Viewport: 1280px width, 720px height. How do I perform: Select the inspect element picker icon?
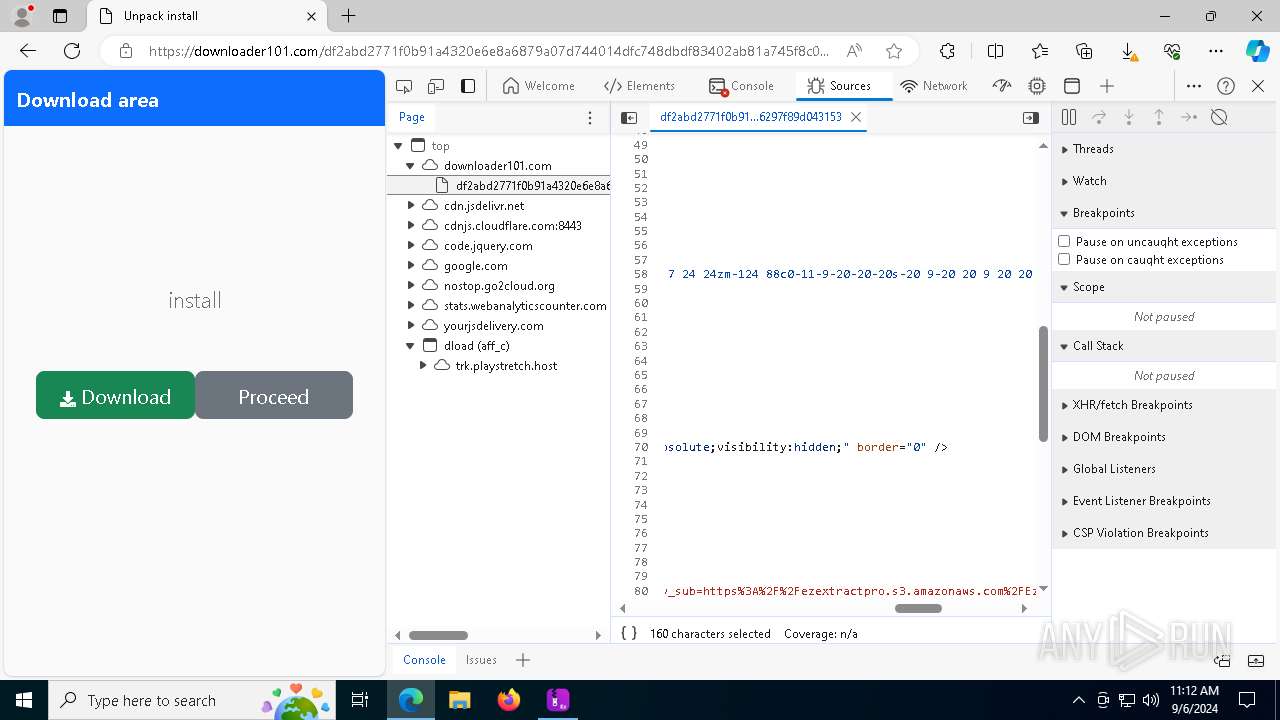pyautogui.click(x=404, y=86)
